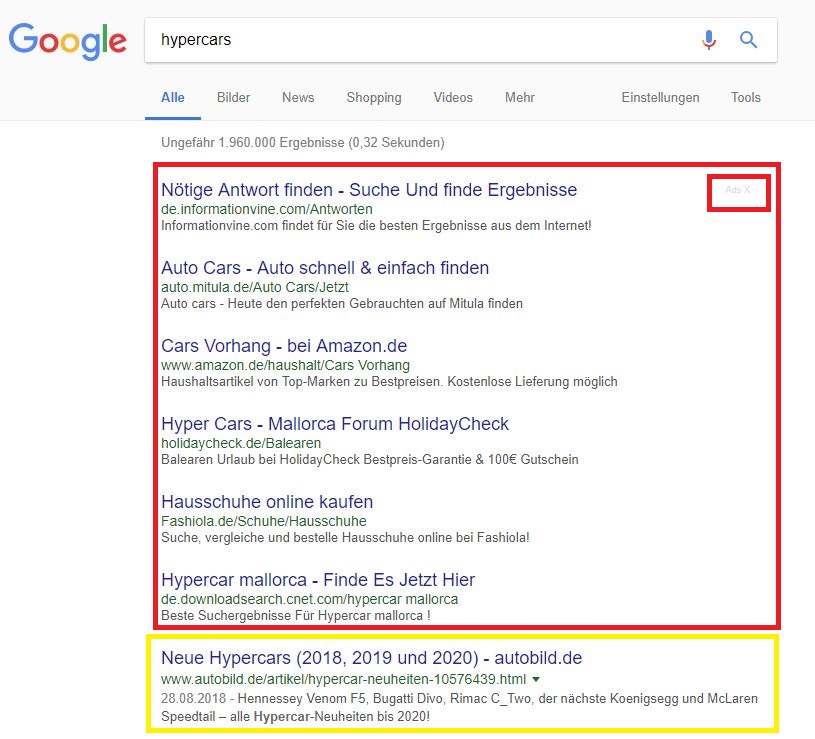Select the Alle tab

point(173,98)
